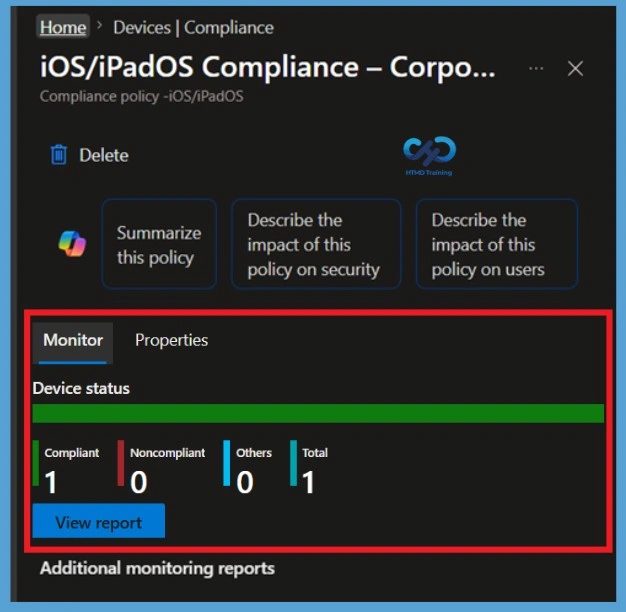Select the Noncompliant count value
Screen dimensions: 626x612
(139, 482)
